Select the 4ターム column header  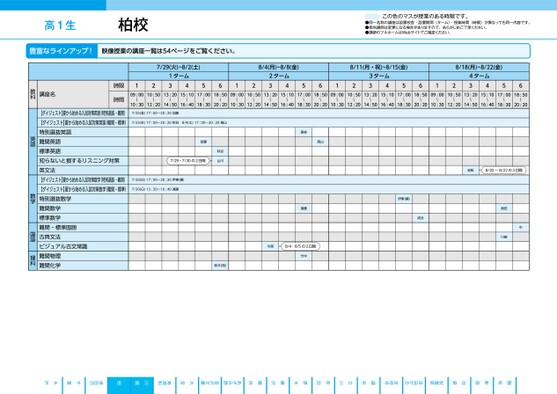pyautogui.click(x=479, y=76)
